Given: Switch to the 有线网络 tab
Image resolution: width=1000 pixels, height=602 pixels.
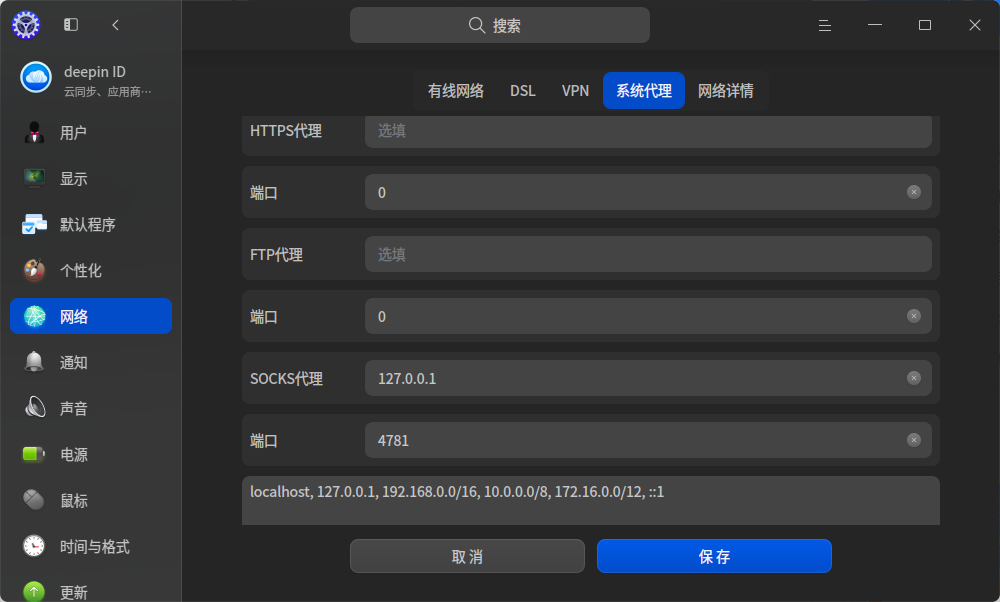Looking at the screenshot, I should [455, 91].
